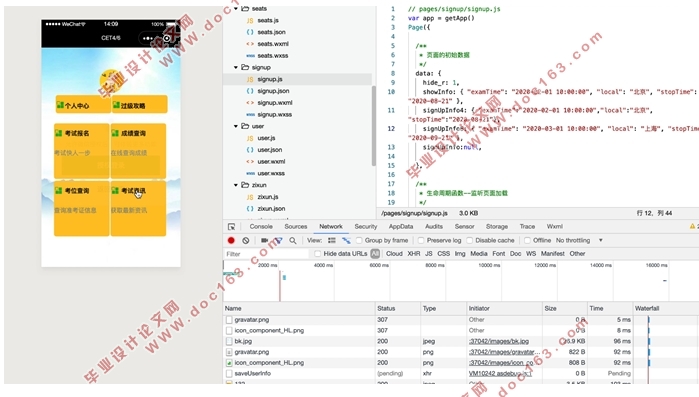The height and width of the screenshot is (397, 699).
Task: Tap the 考试报名 card
Action: click(x=82, y=151)
